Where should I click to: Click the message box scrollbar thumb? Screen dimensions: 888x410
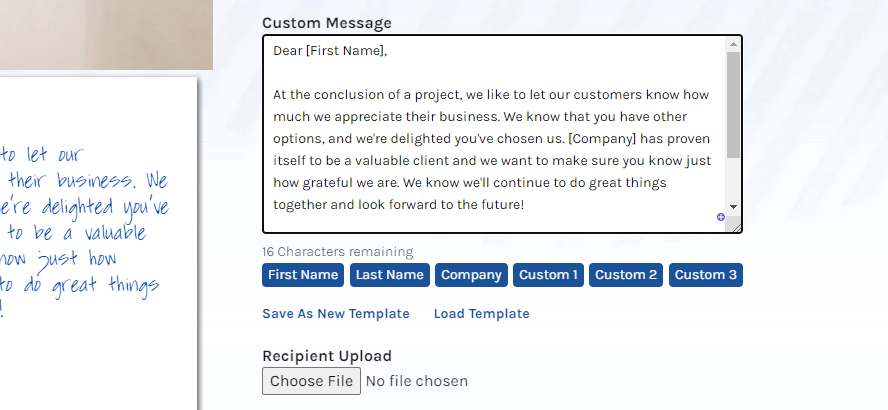(x=733, y=105)
